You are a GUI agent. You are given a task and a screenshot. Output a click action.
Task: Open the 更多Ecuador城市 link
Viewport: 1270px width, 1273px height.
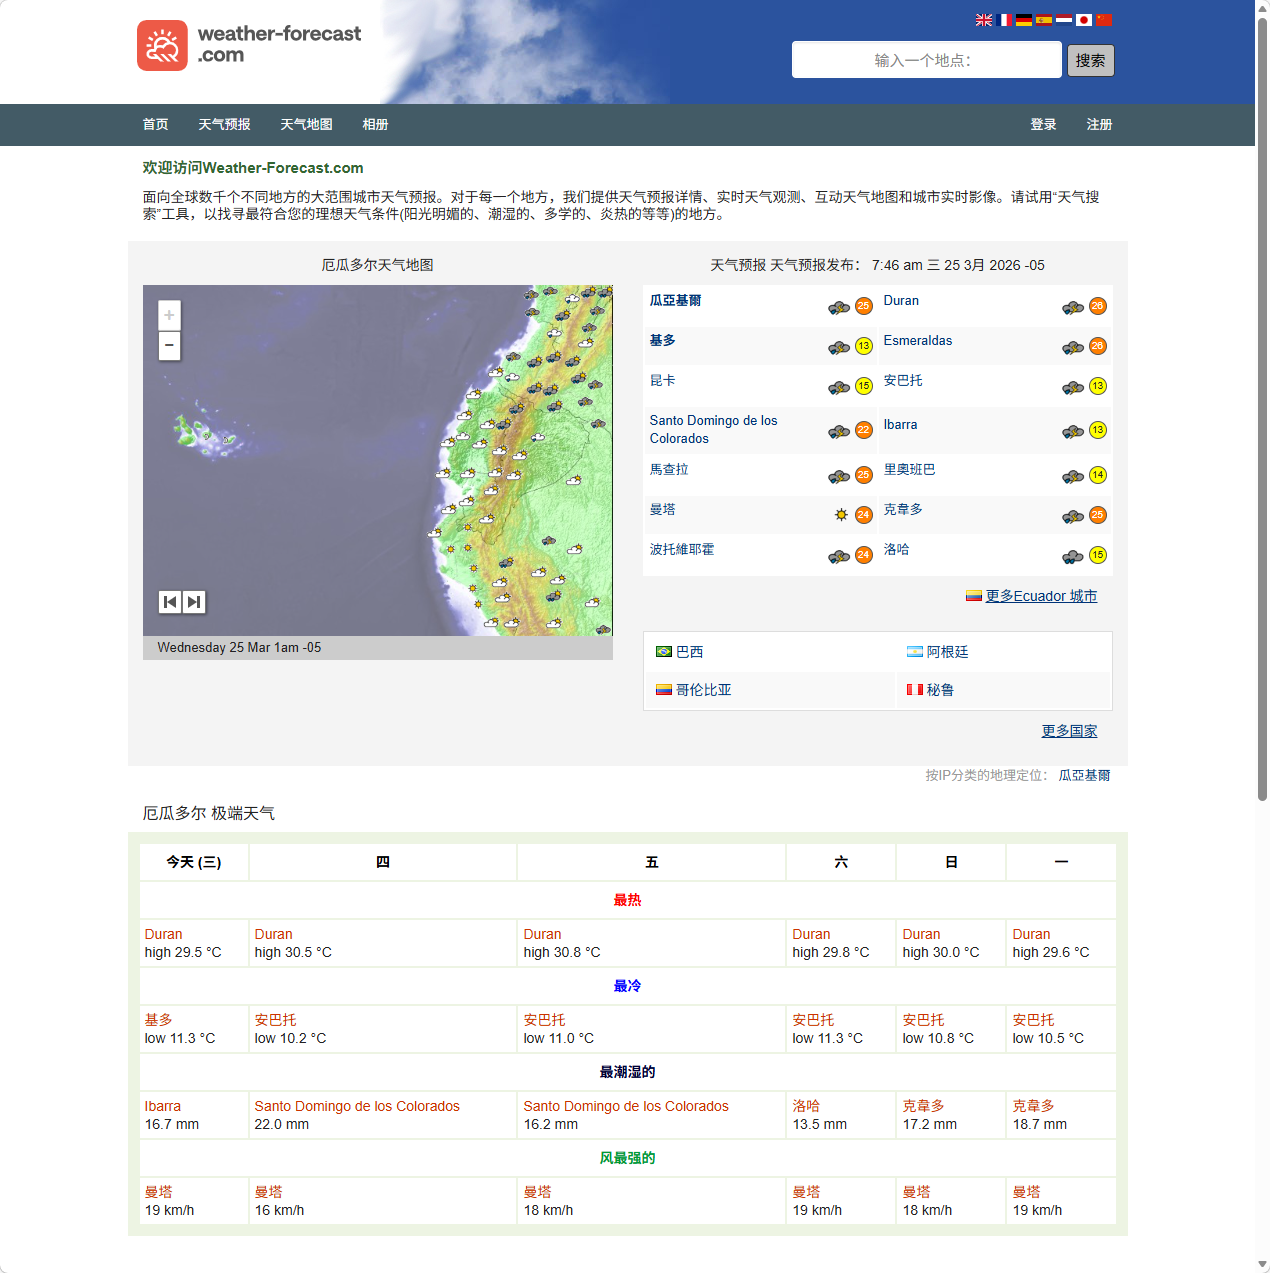point(1041,596)
